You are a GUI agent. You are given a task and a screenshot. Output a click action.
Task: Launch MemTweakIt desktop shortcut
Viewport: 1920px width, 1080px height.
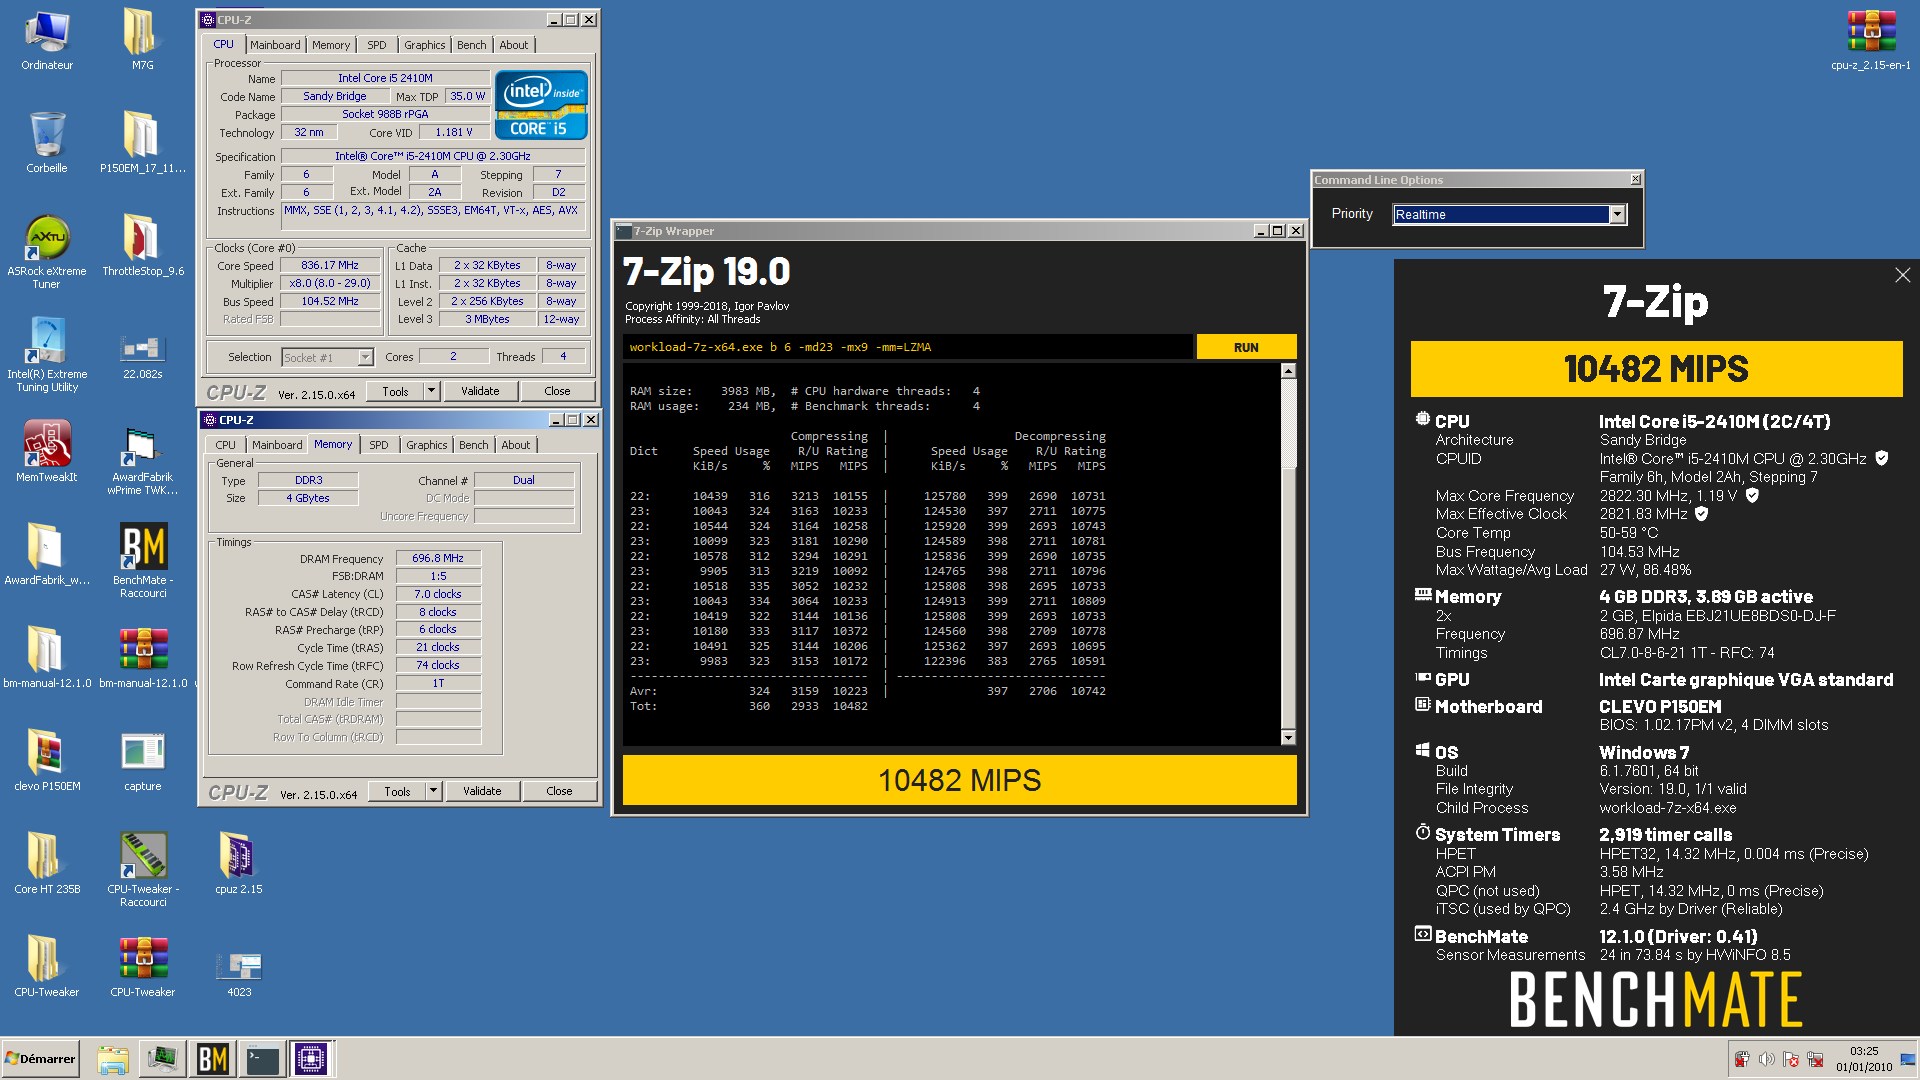click(47, 452)
